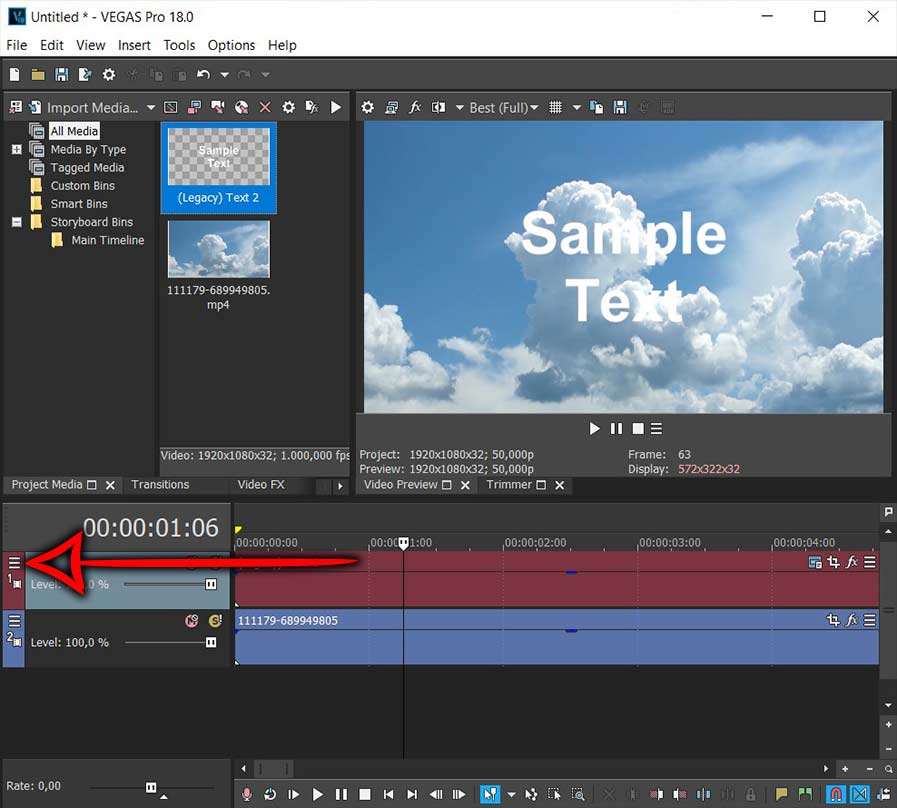The width and height of the screenshot is (897, 808).
Task: Open the Tools menu
Action: pos(179,45)
